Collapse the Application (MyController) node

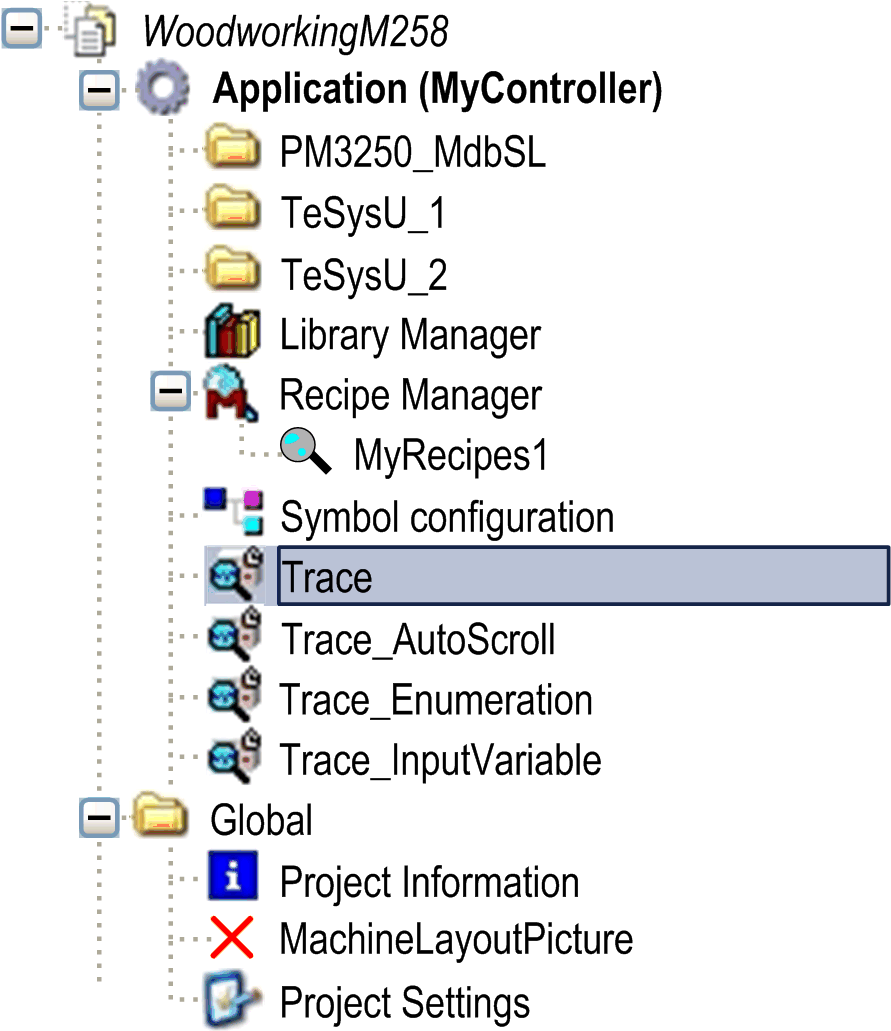pyautogui.click(x=97, y=91)
